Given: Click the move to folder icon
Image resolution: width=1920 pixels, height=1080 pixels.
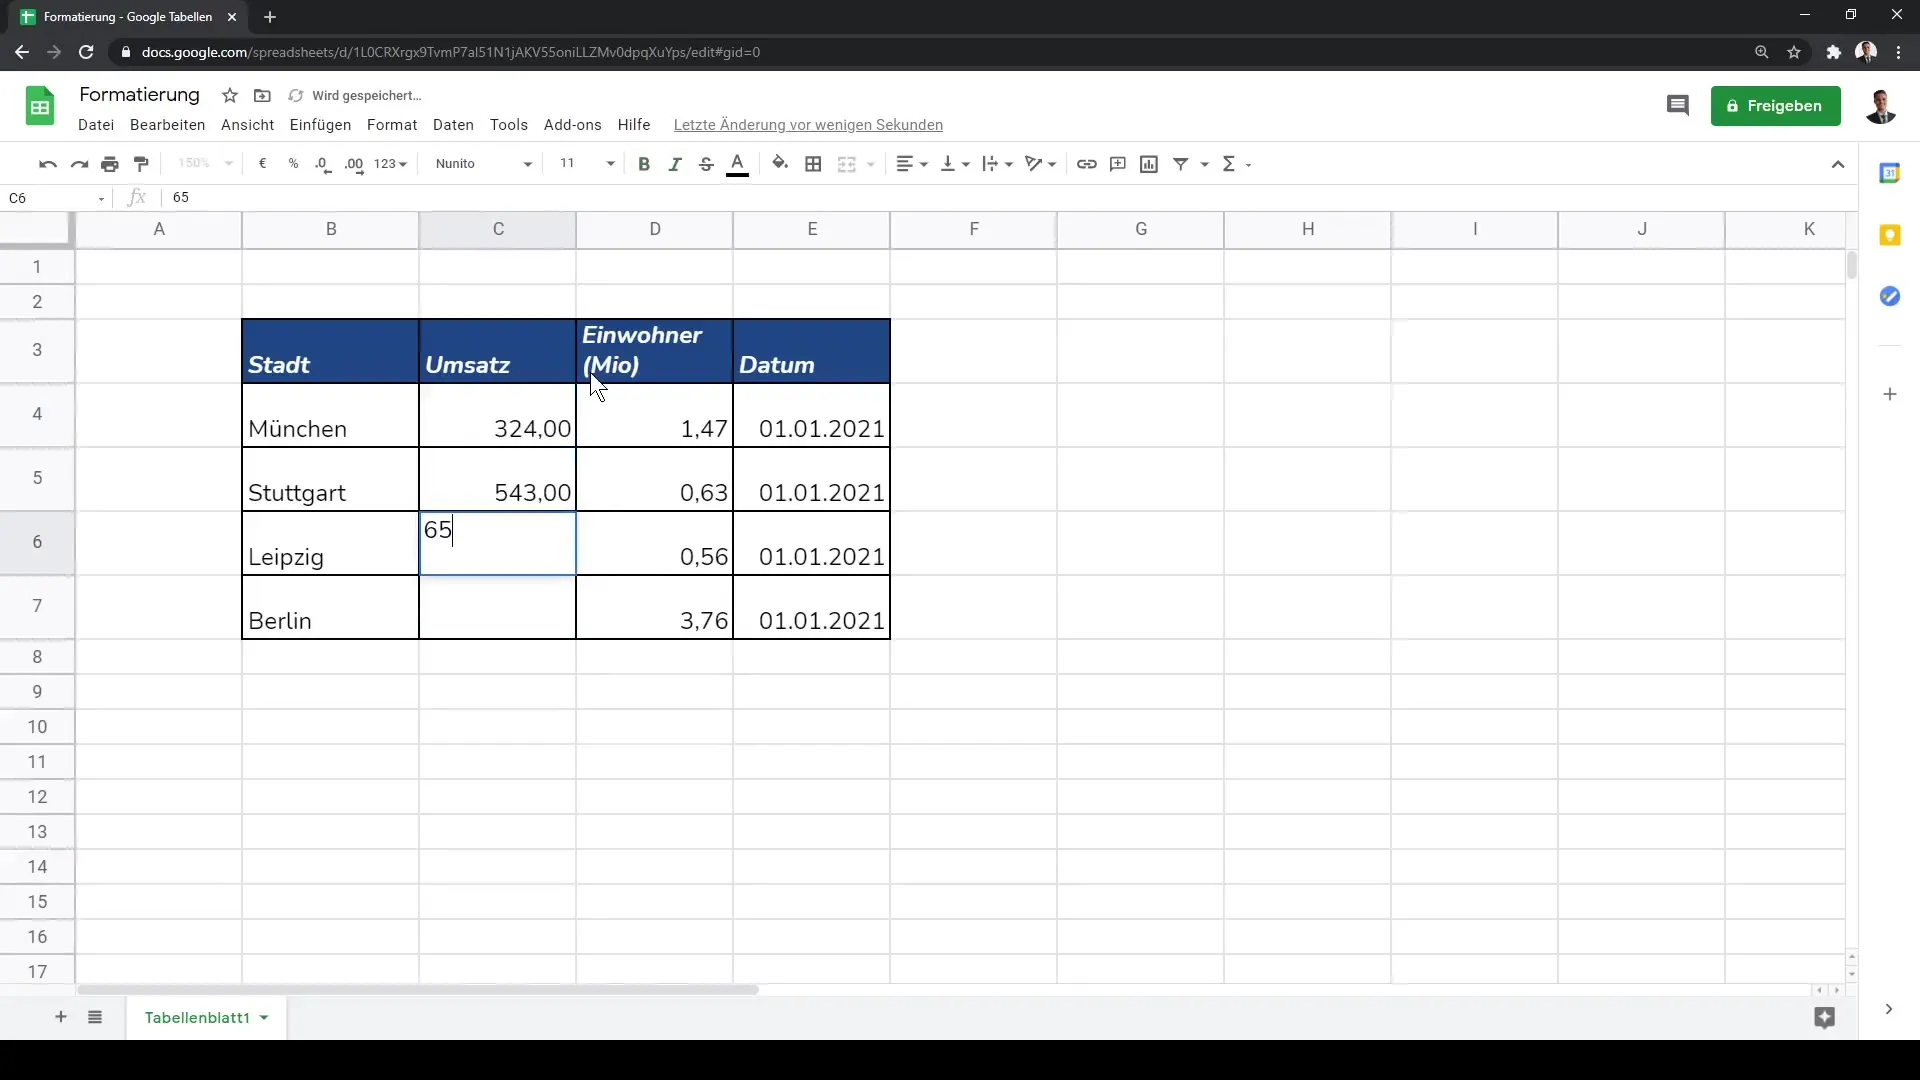Looking at the screenshot, I should point(262,96).
